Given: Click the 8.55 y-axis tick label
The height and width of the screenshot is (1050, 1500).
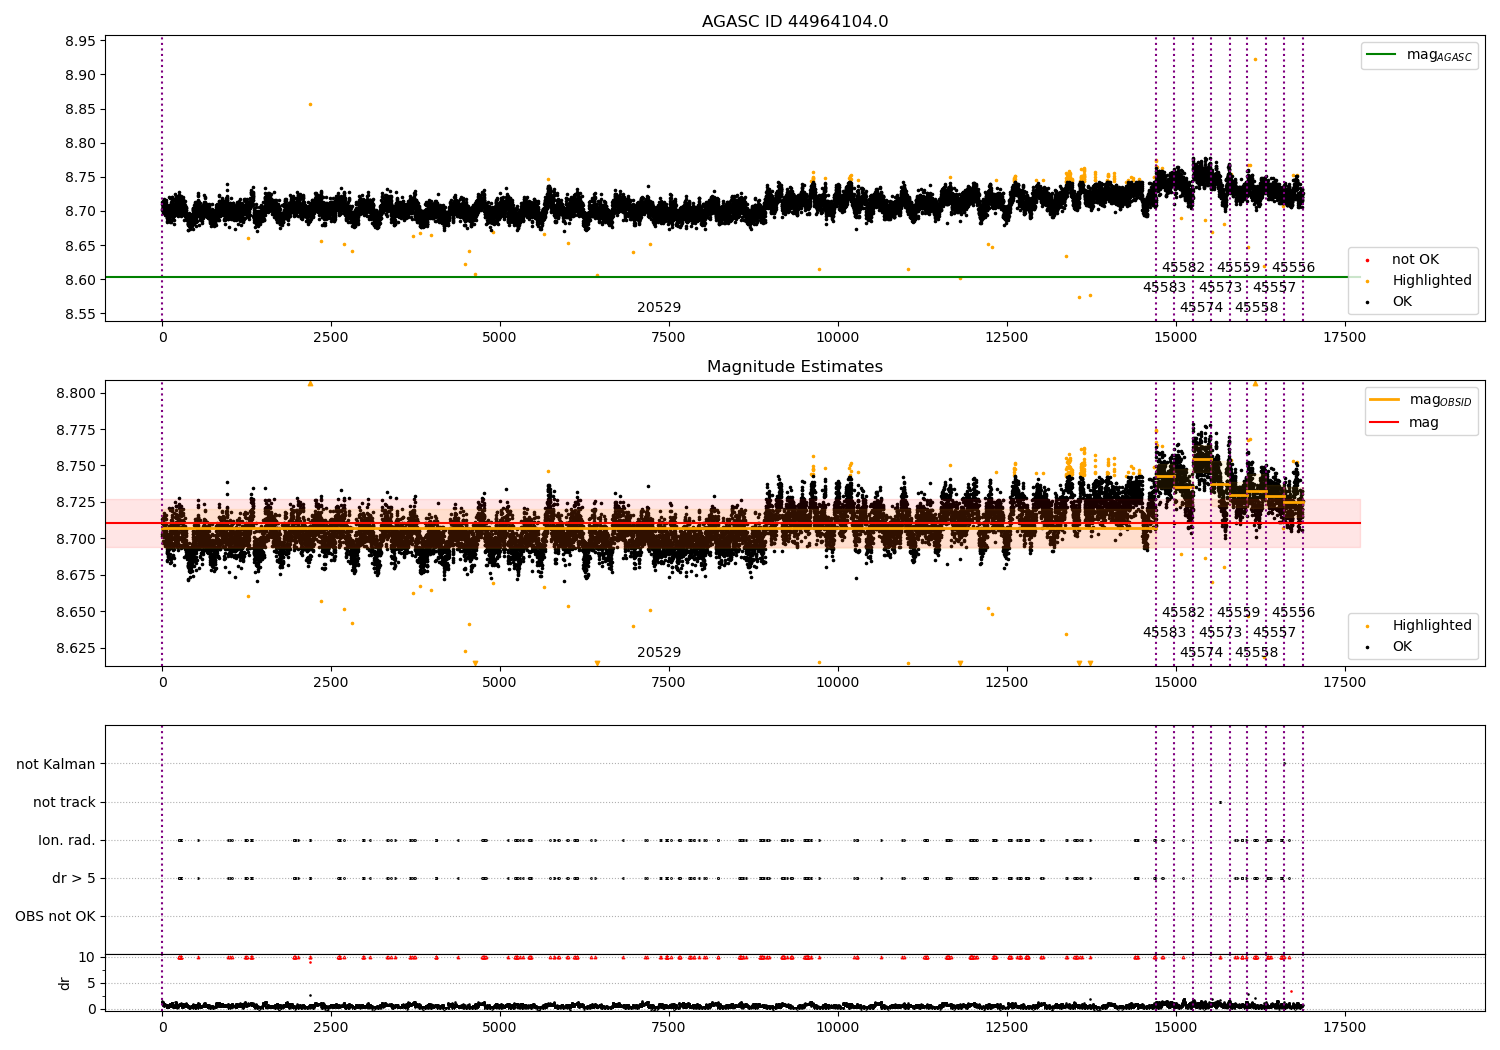Looking at the screenshot, I should 80,315.
